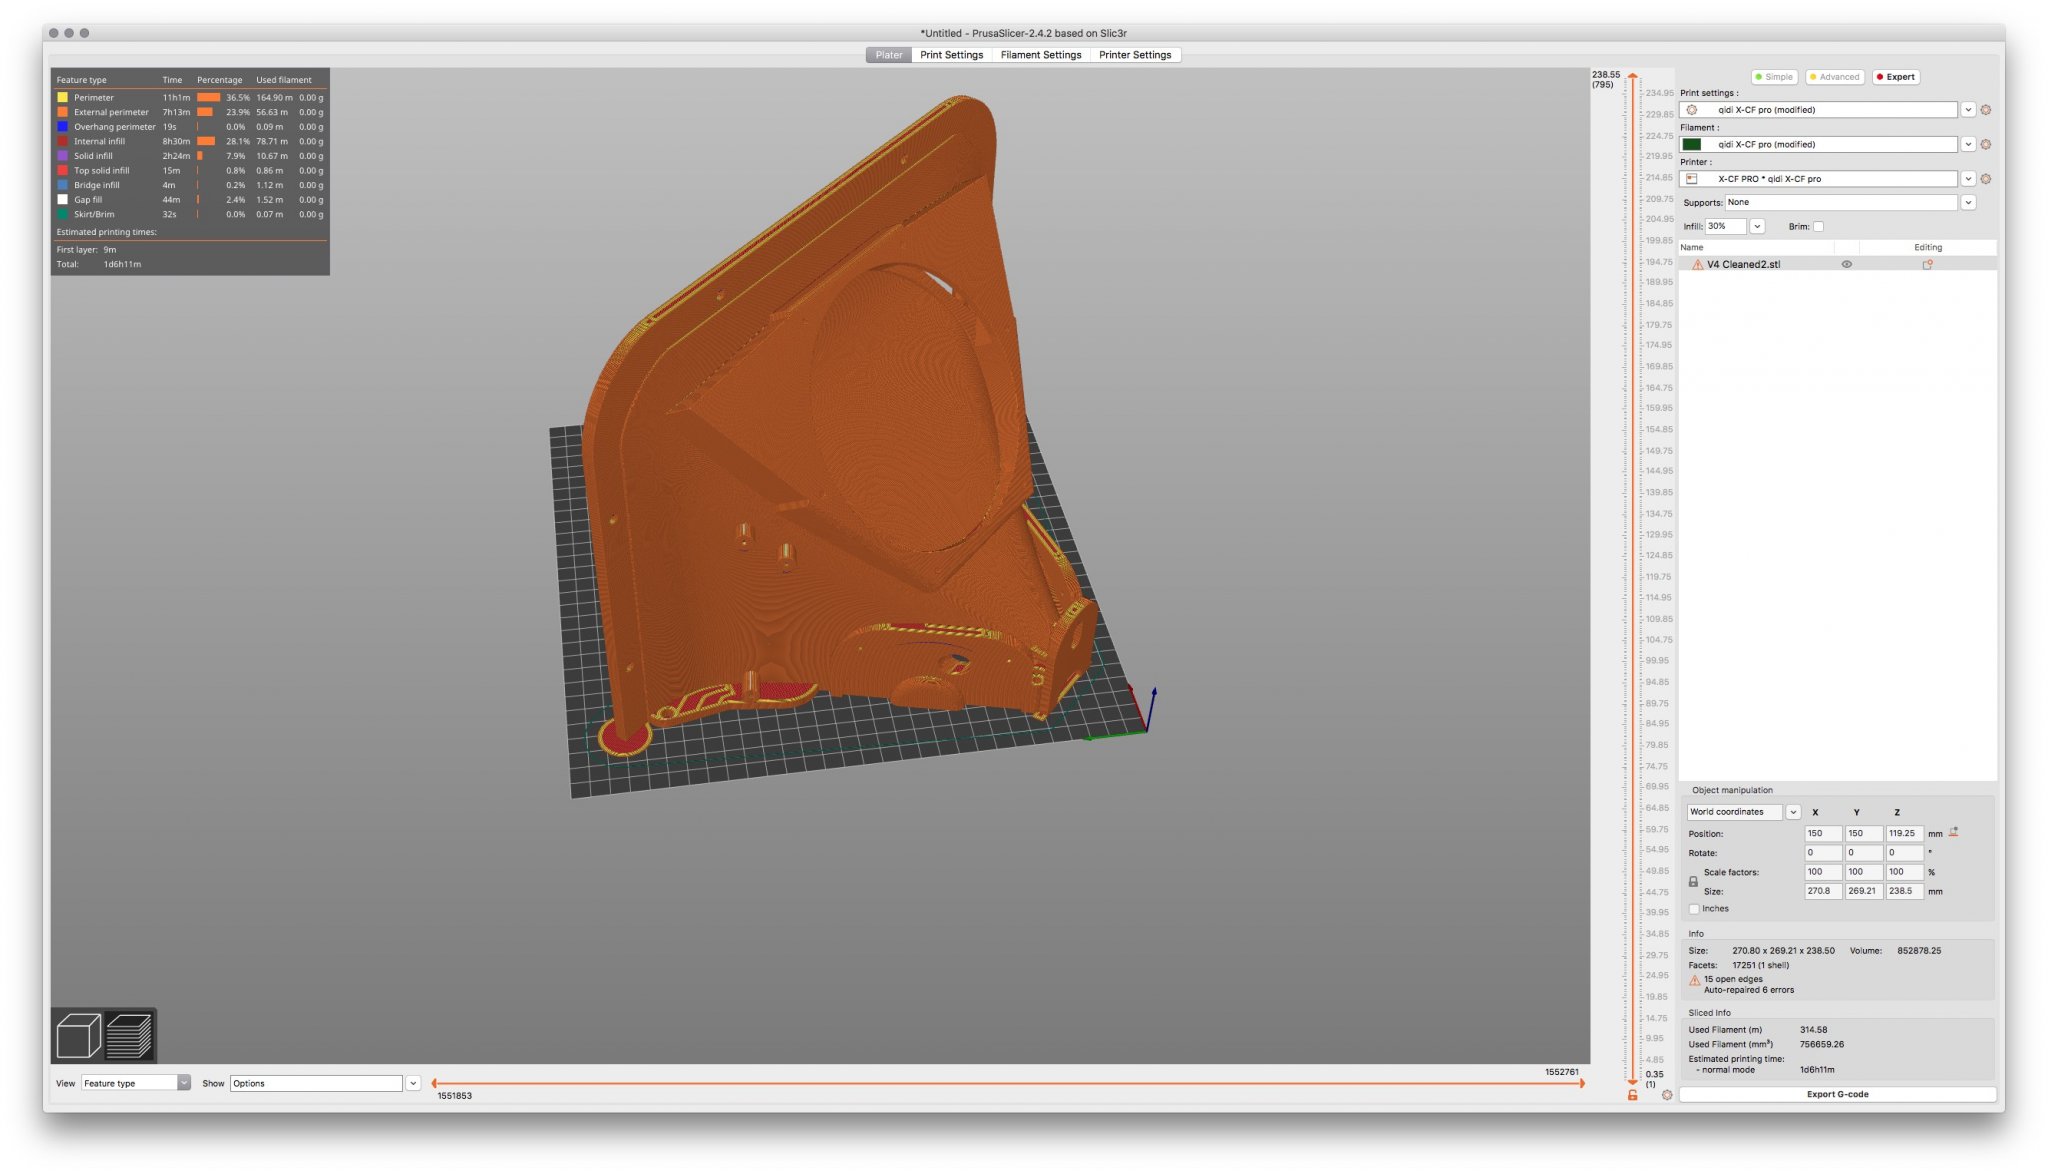Click the Infill 30% input field
The width and height of the screenshot is (2048, 1174).
click(1726, 227)
